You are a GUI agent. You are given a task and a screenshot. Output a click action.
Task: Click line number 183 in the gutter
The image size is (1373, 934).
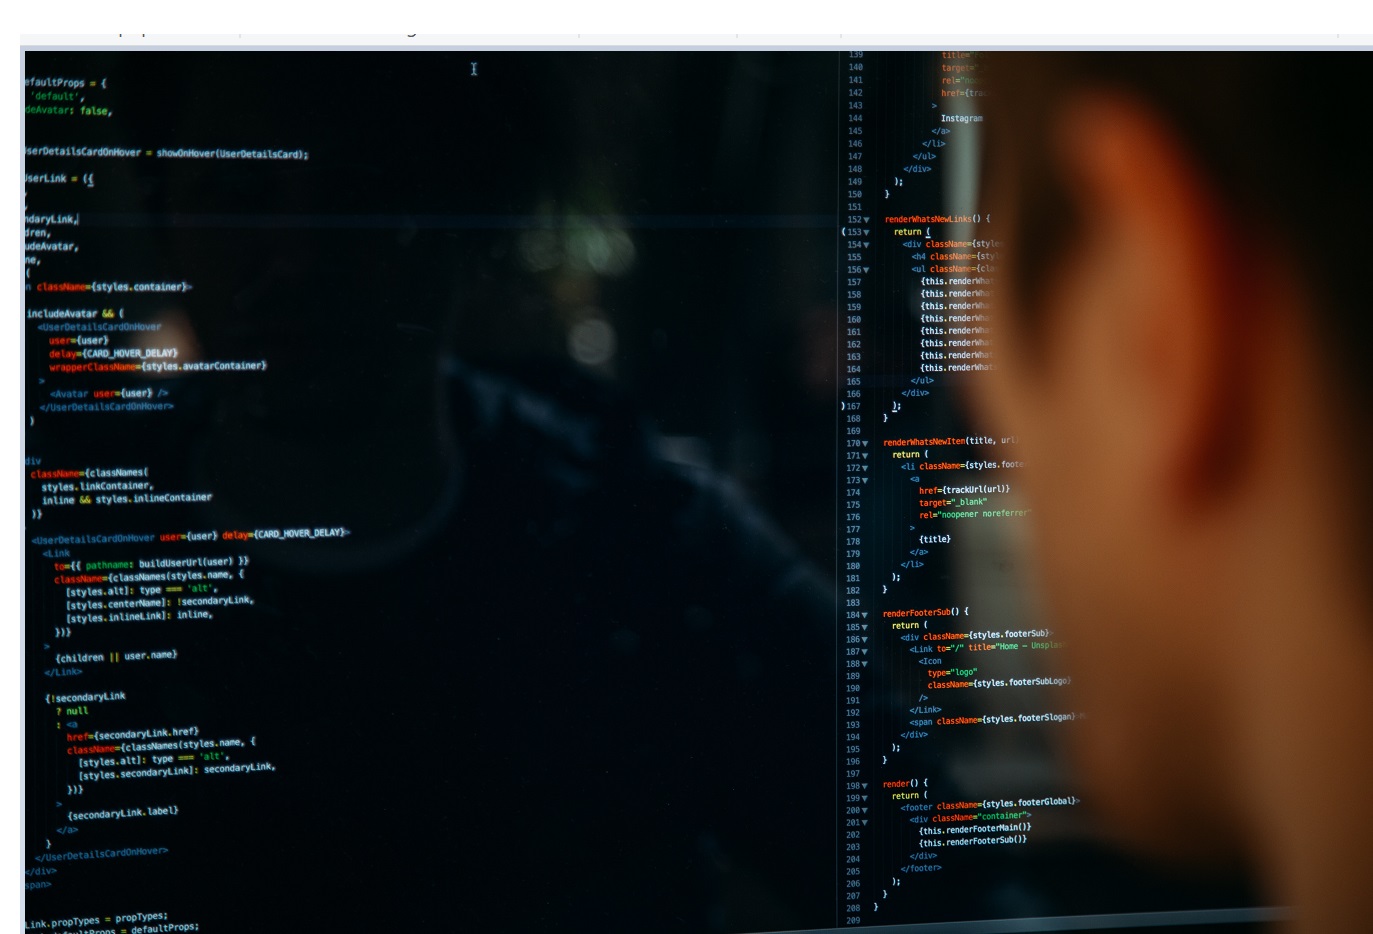[853, 603]
